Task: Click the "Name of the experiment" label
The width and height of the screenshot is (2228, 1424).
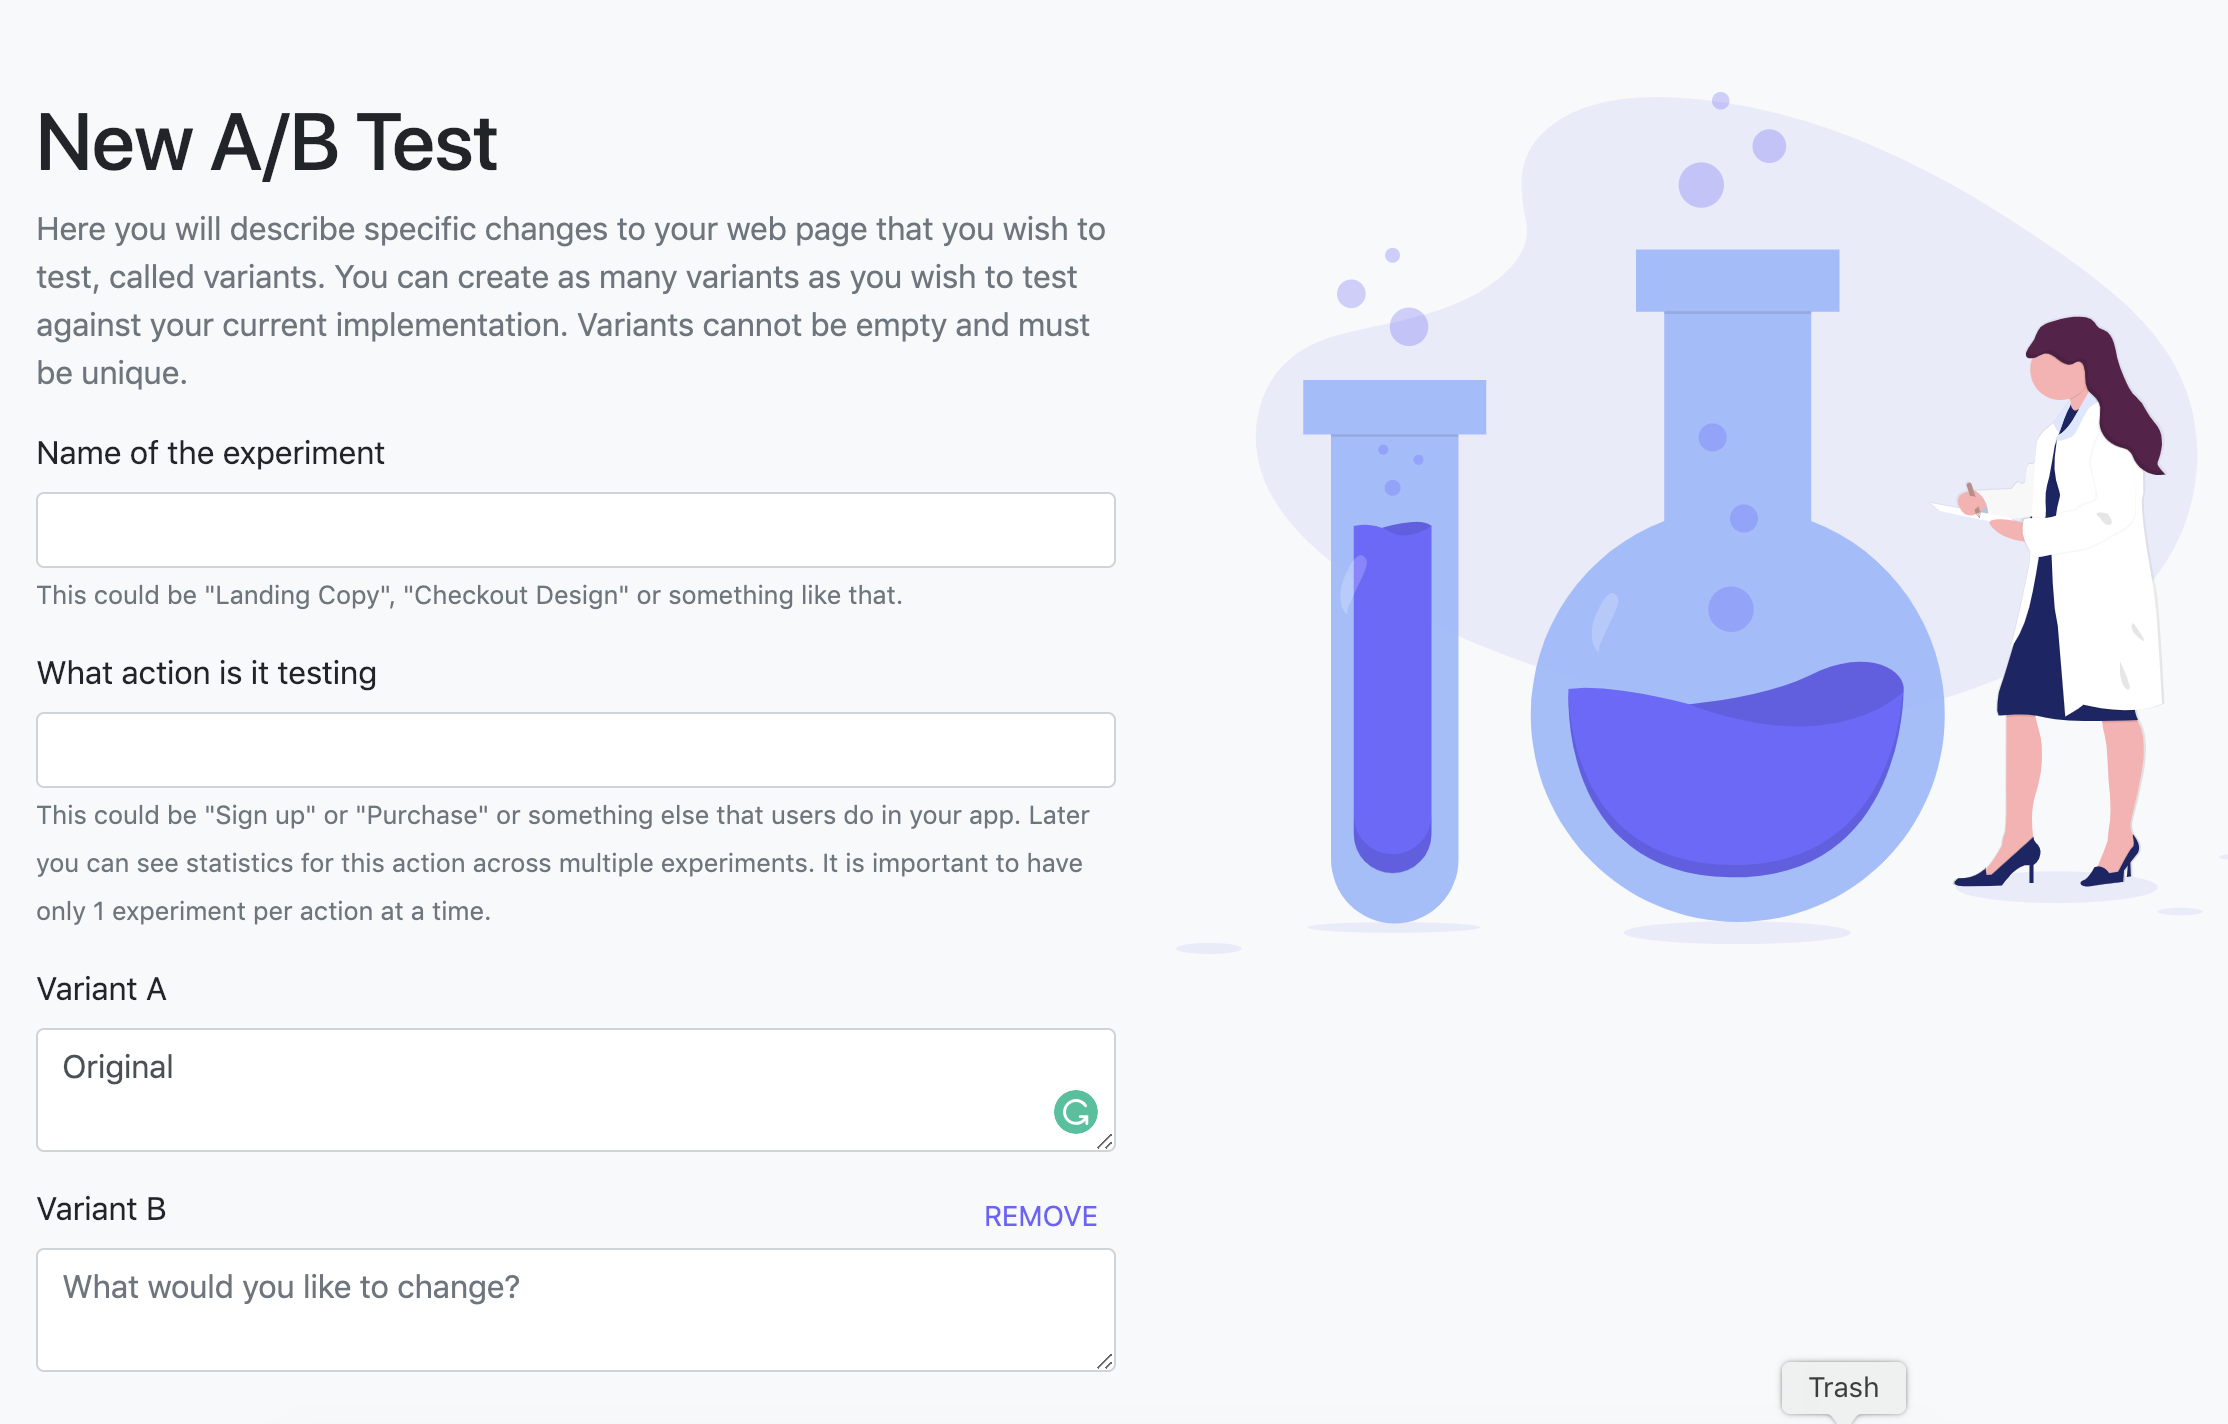Action: tap(210, 453)
